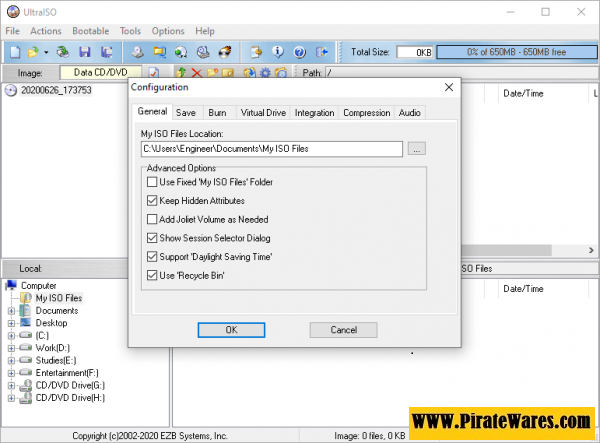Screen dimensions: 600x443
Task: Cancel the Configuration dialog
Action: tap(343, 329)
